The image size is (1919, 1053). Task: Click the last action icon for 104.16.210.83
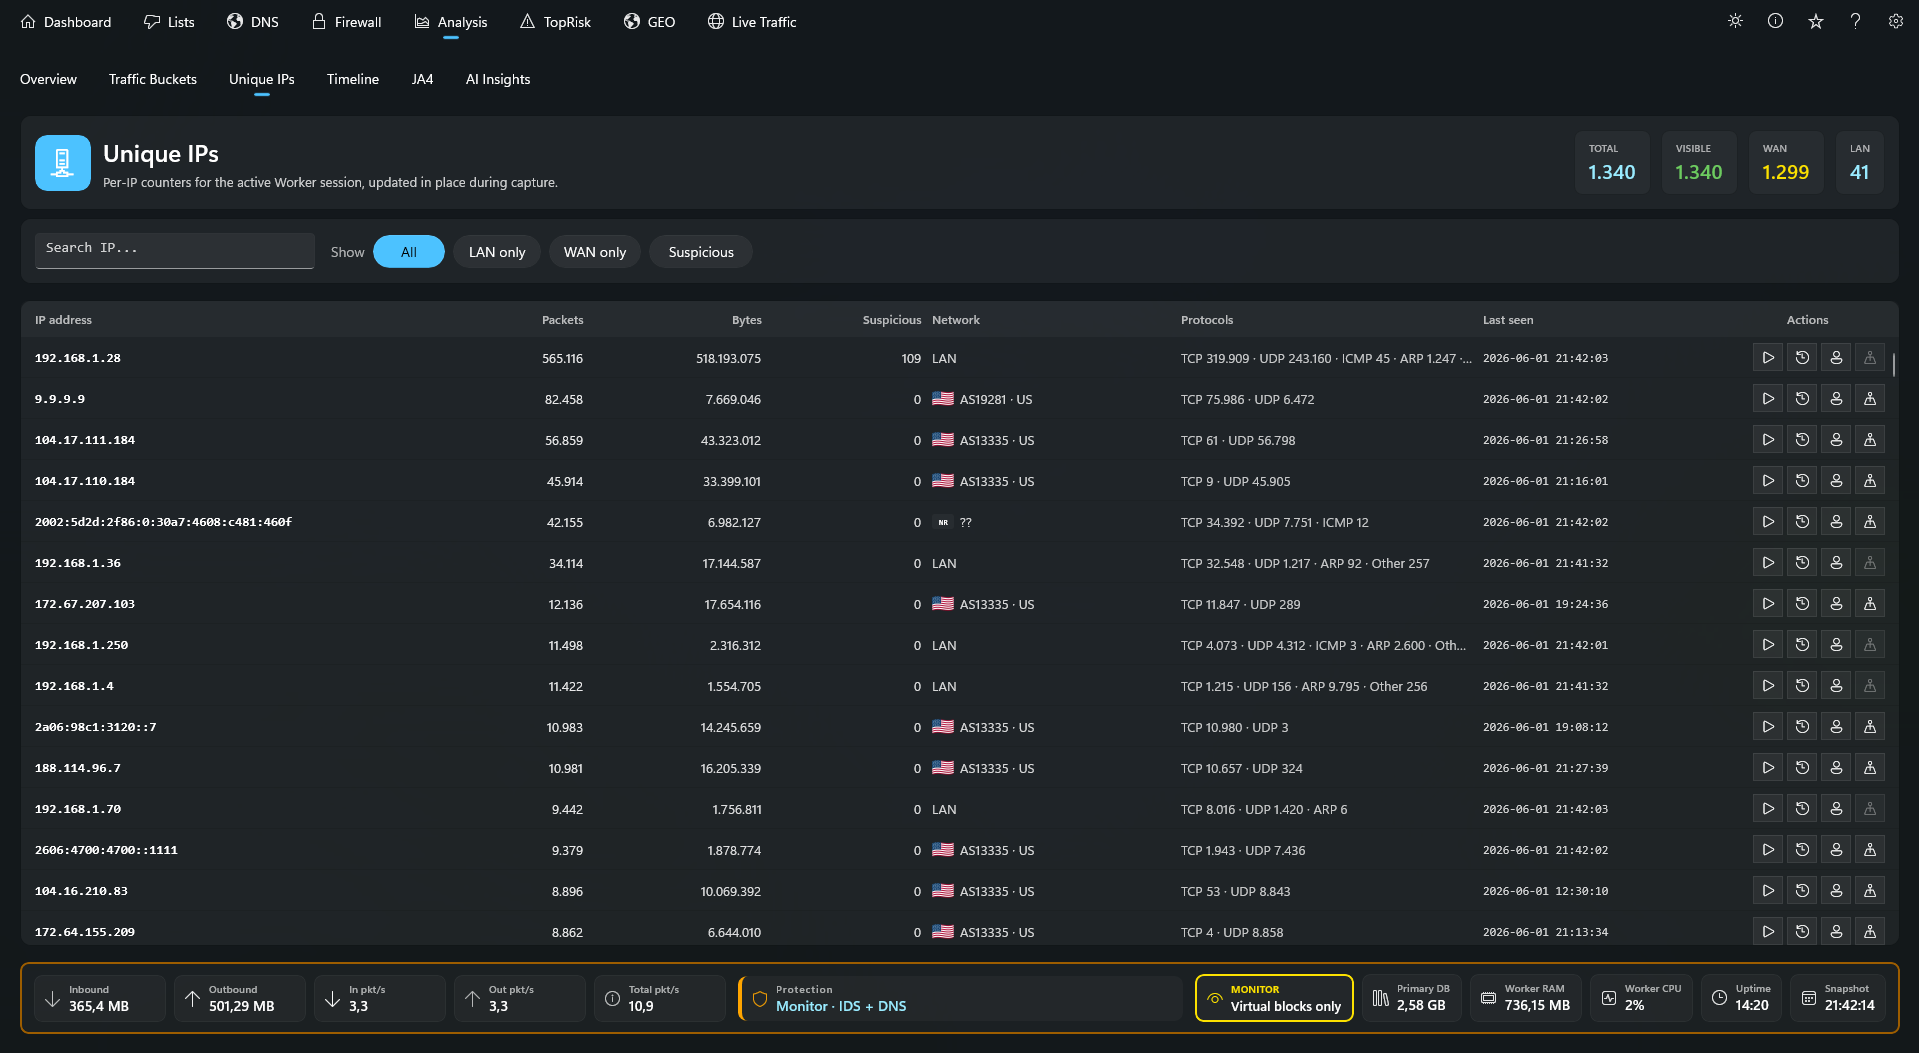point(1870,891)
